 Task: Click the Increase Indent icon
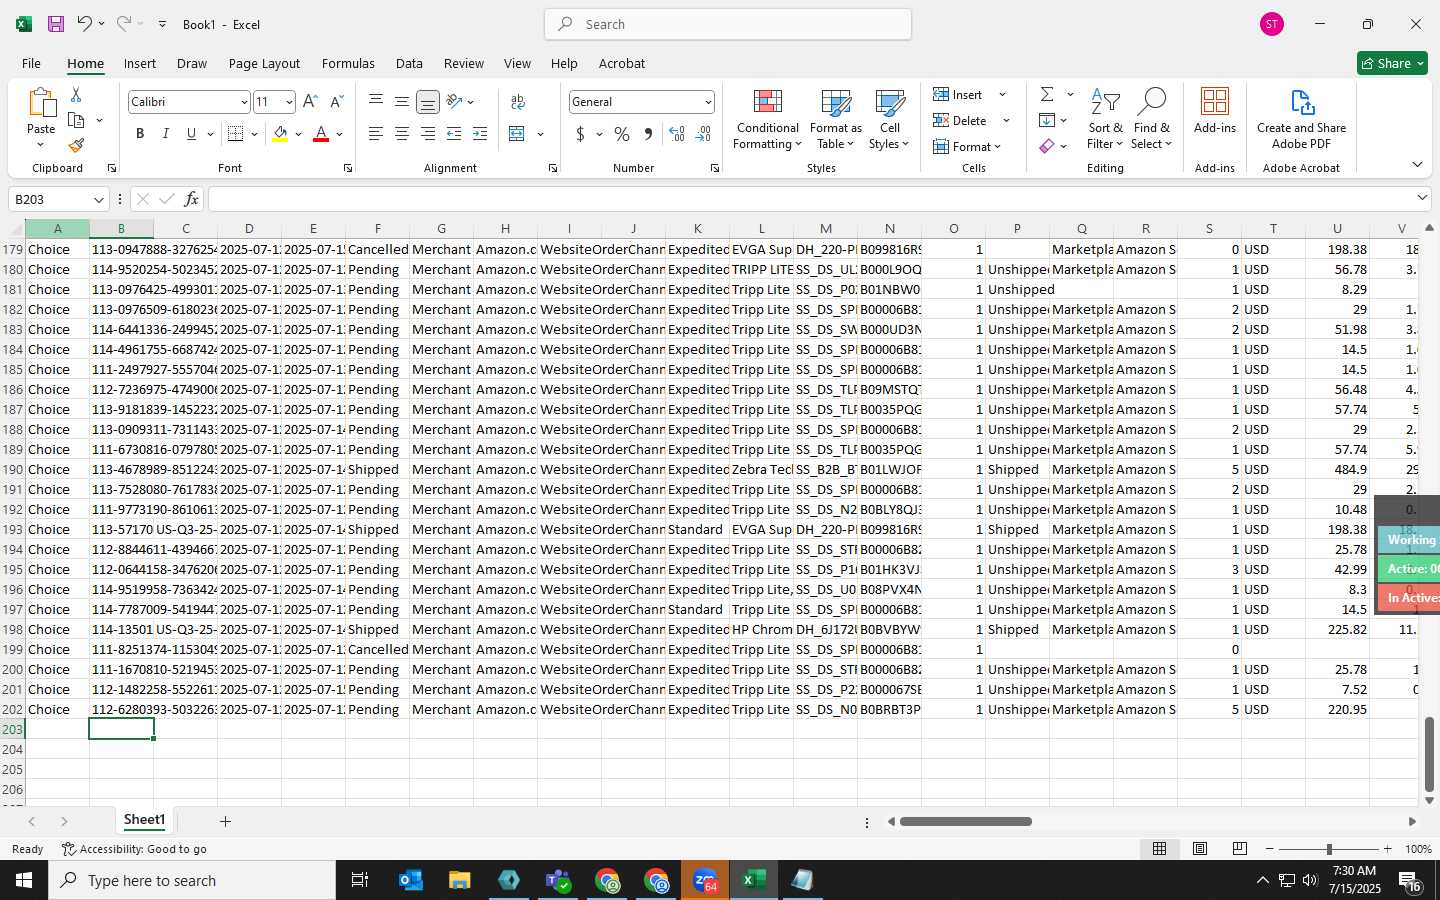click(x=480, y=134)
